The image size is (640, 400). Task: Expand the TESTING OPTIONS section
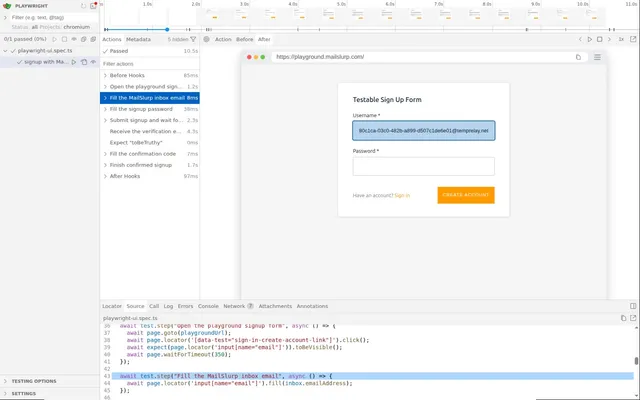point(5,381)
